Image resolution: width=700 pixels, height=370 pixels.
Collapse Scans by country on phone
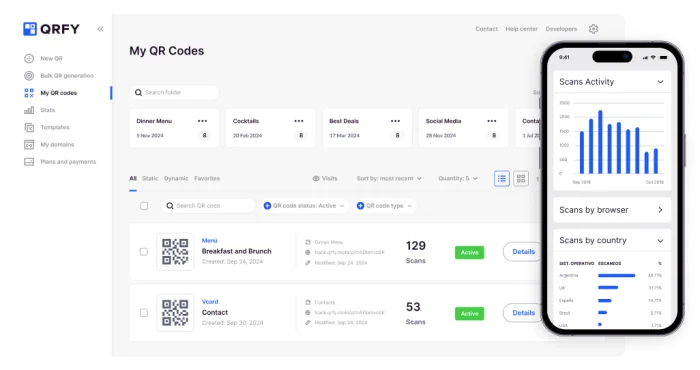660,241
